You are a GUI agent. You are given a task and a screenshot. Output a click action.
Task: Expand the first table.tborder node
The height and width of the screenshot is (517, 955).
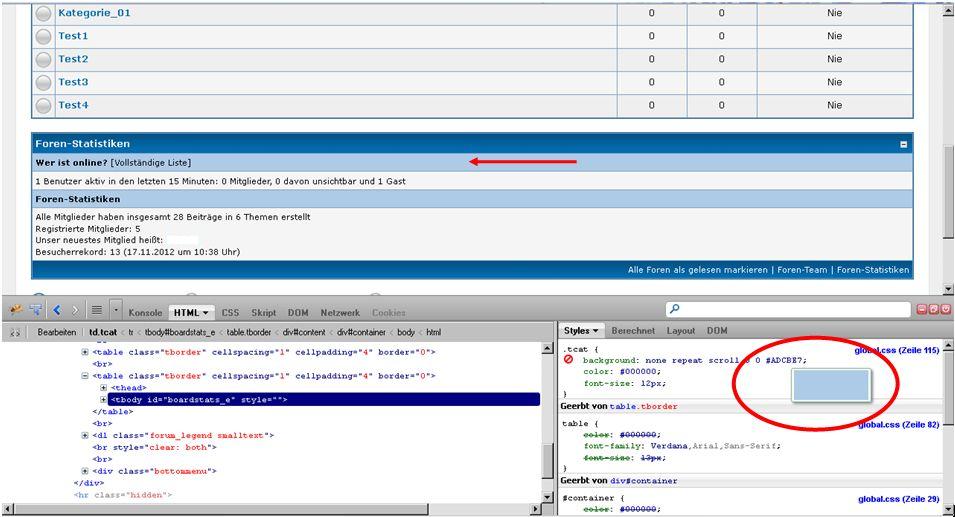[85, 352]
